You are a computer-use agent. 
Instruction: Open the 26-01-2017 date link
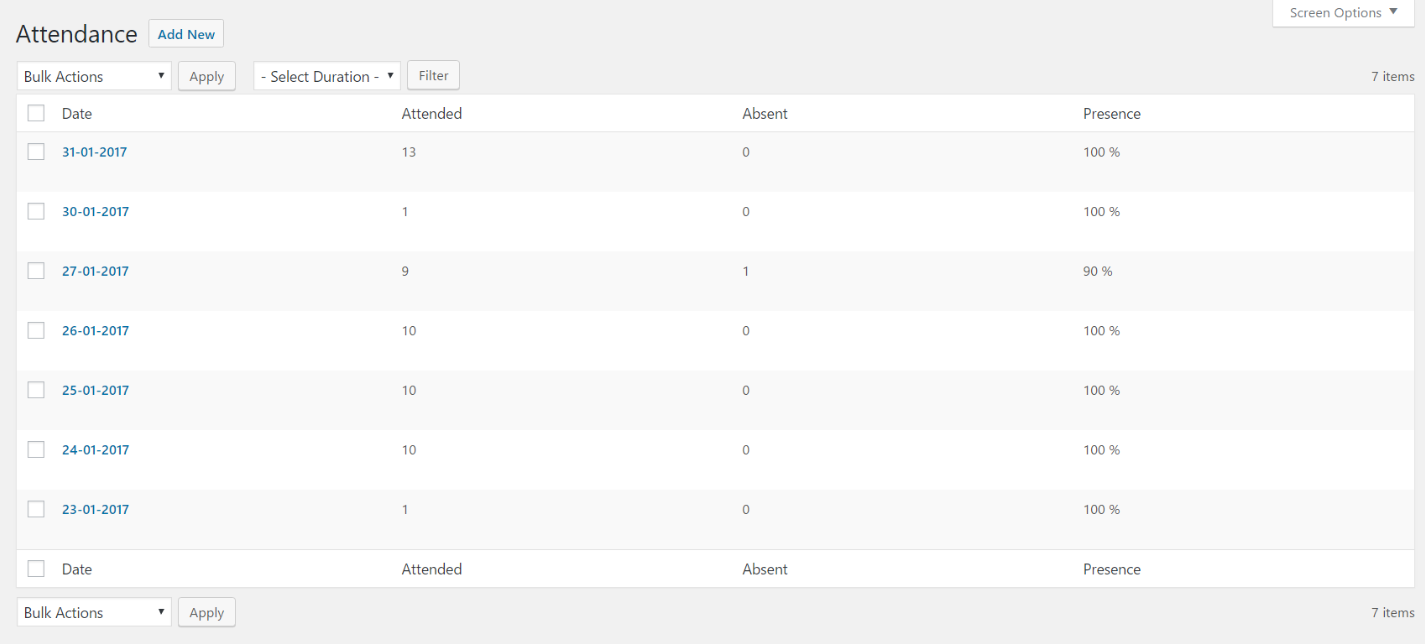pyautogui.click(x=95, y=331)
